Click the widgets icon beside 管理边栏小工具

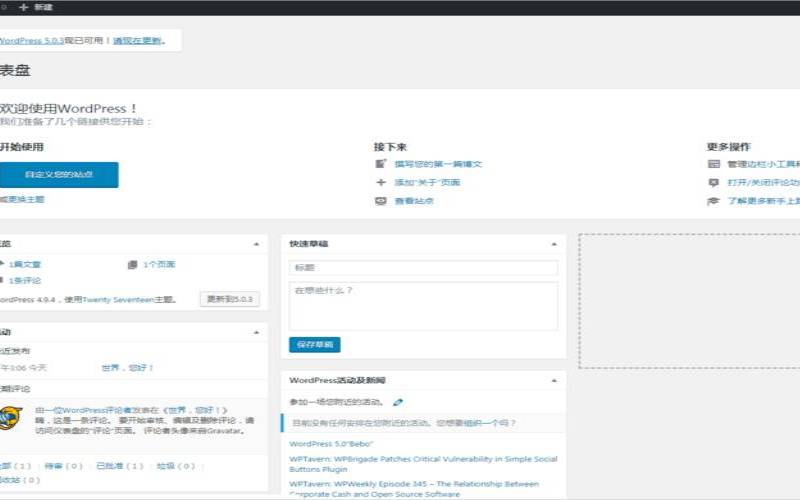coord(714,164)
